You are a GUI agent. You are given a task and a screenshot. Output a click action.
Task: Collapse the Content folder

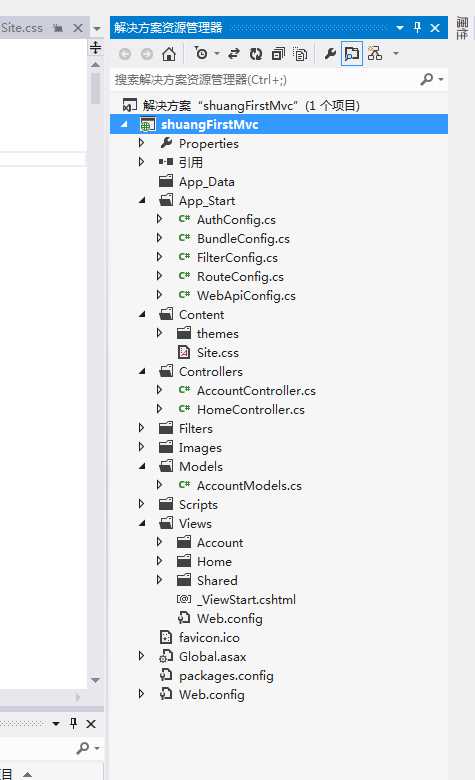point(142,314)
